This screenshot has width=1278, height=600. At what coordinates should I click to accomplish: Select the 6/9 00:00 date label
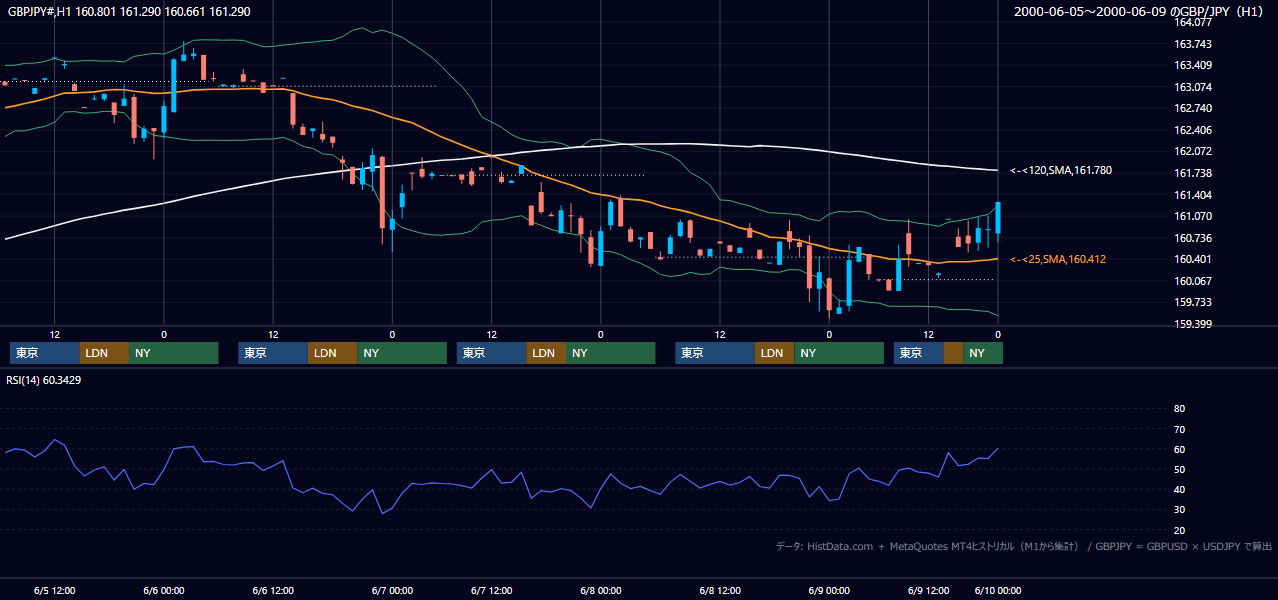[x=828, y=590]
